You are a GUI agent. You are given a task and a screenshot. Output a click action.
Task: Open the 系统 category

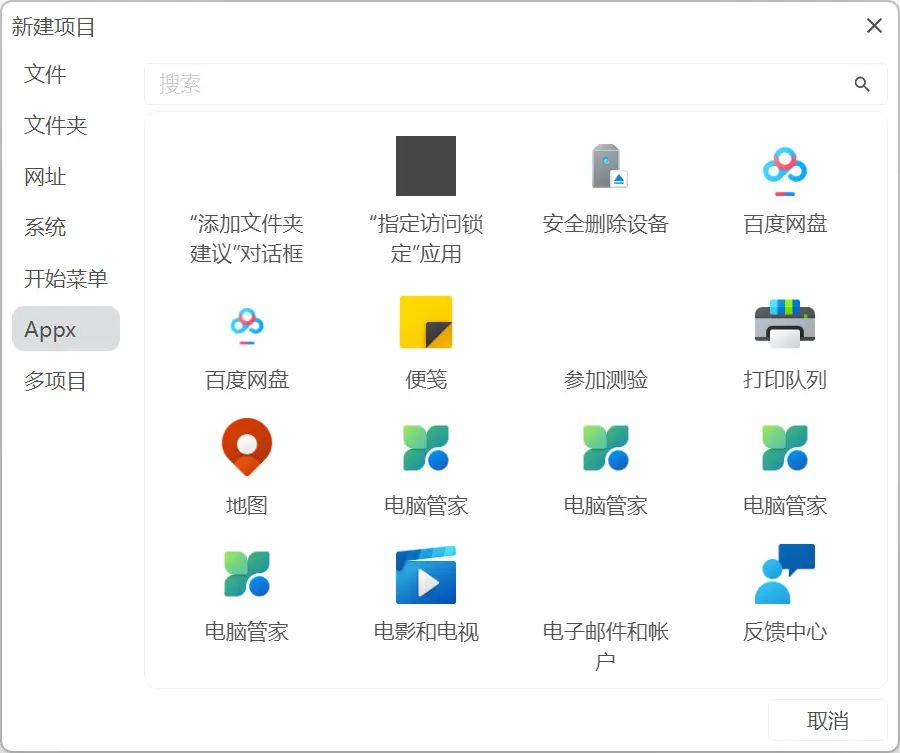(45, 228)
